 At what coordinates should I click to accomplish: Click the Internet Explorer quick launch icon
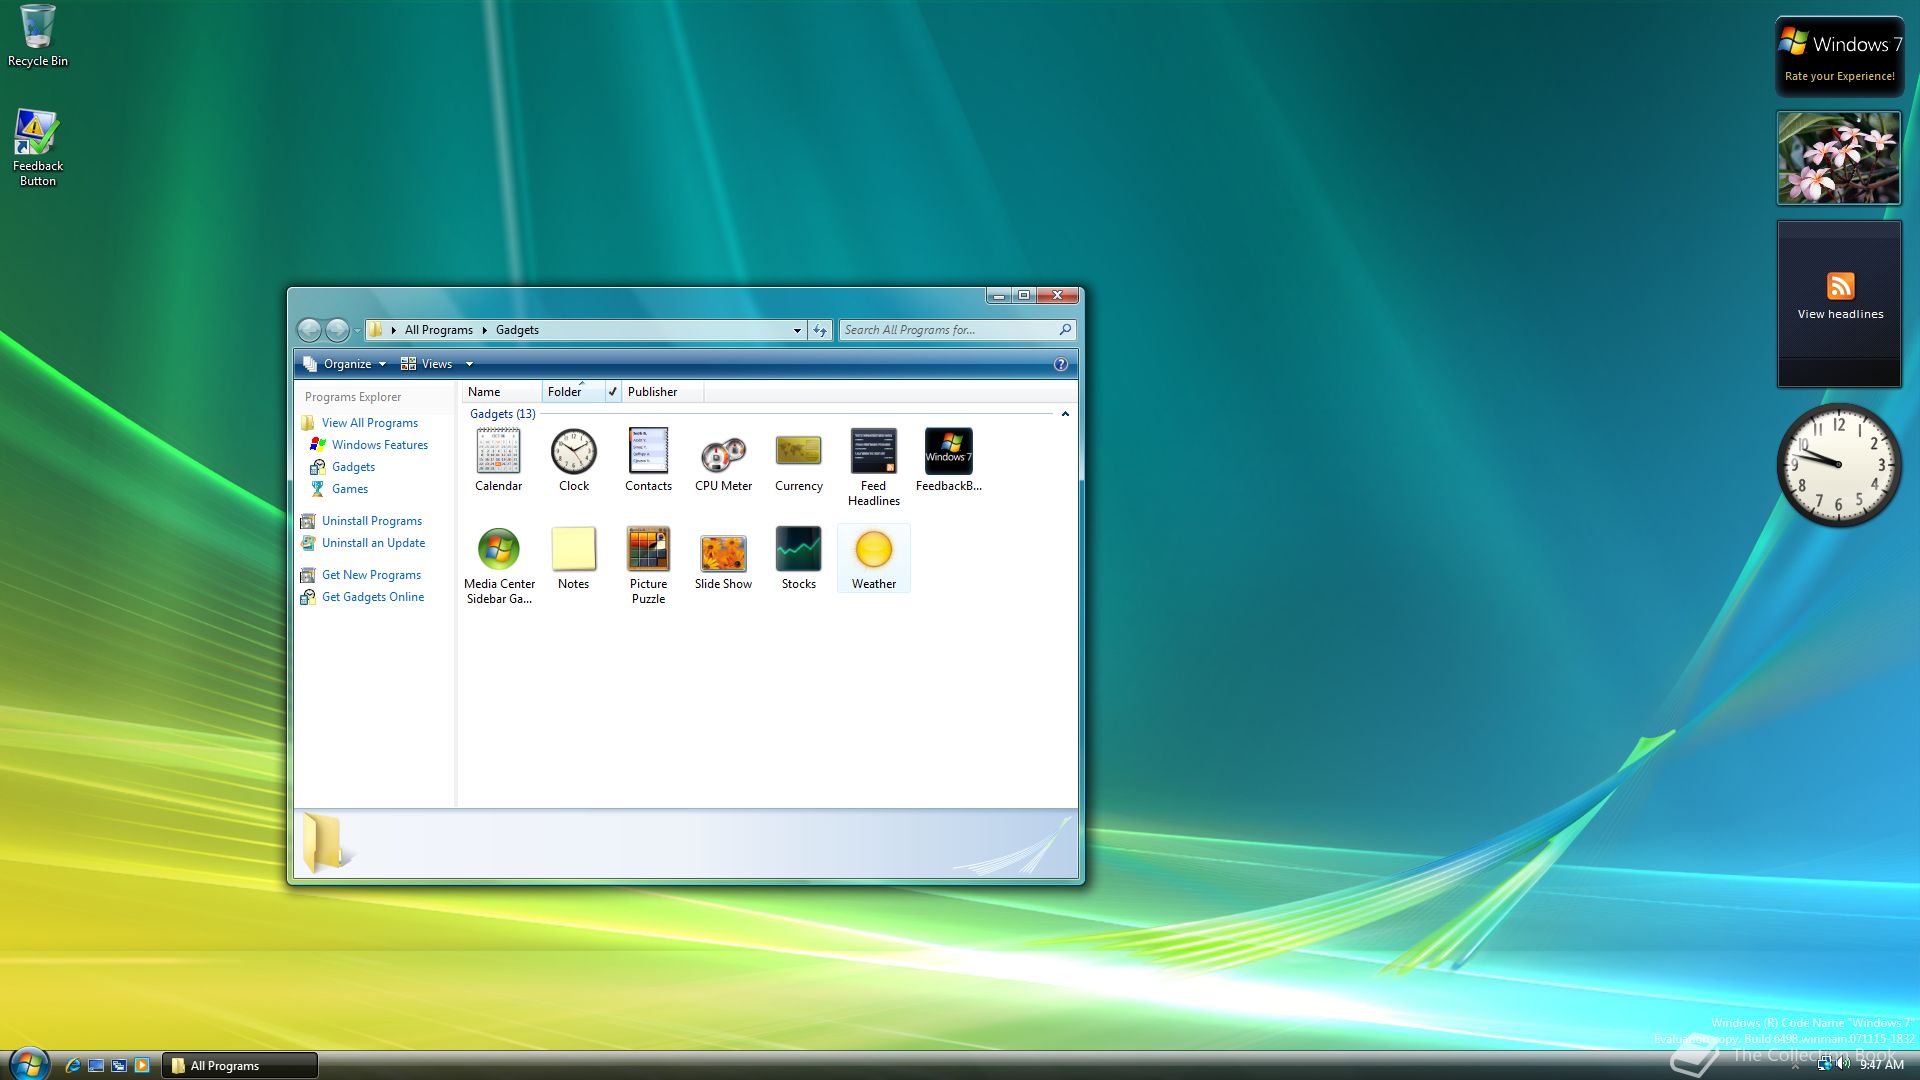[x=72, y=1065]
